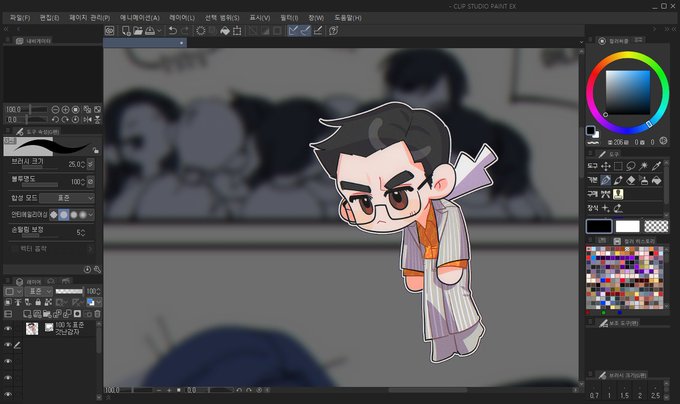Click the Navigator rotate left icon
The height and width of the screenshot is (404, 680).
[56, 120]
